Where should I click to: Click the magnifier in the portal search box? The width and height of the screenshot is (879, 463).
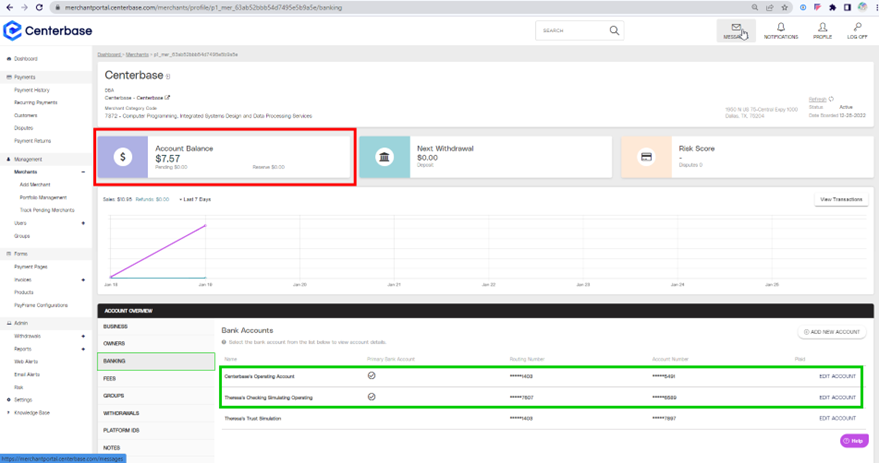coord(614,30)
